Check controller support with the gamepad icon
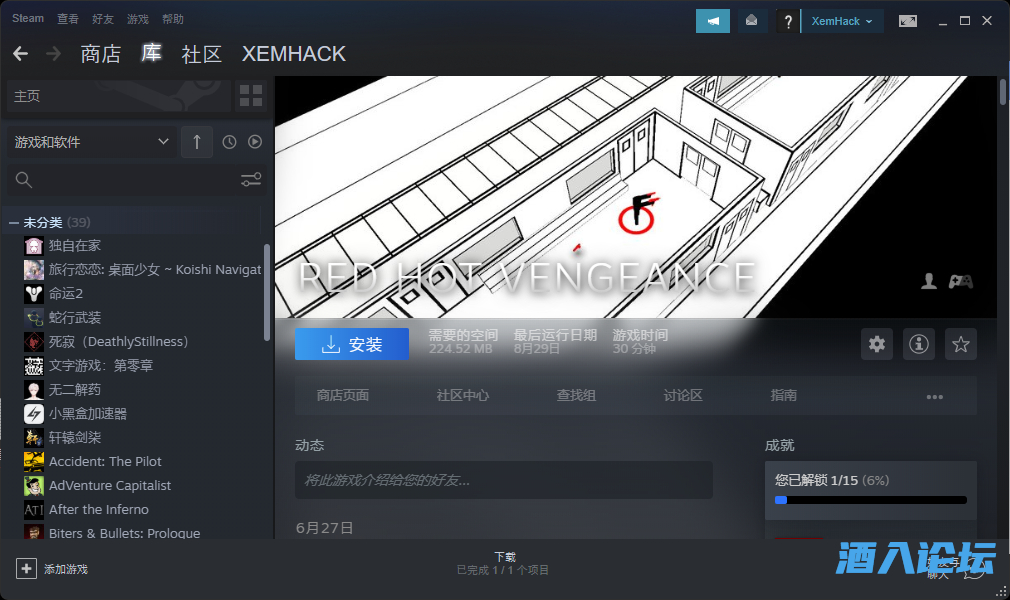This screenshot has width=1010, height=600. 960,281
